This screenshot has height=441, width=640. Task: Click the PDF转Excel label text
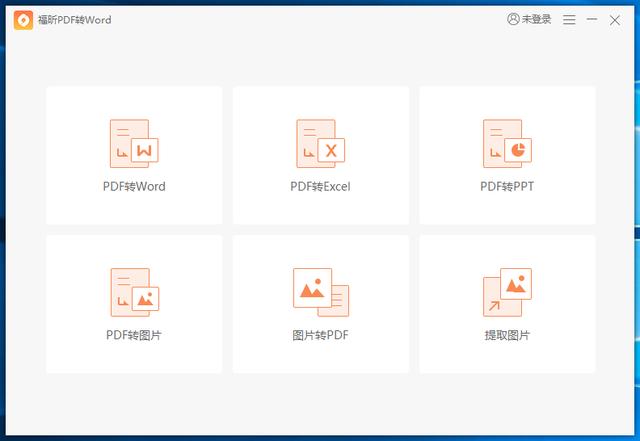coord(320,187)
